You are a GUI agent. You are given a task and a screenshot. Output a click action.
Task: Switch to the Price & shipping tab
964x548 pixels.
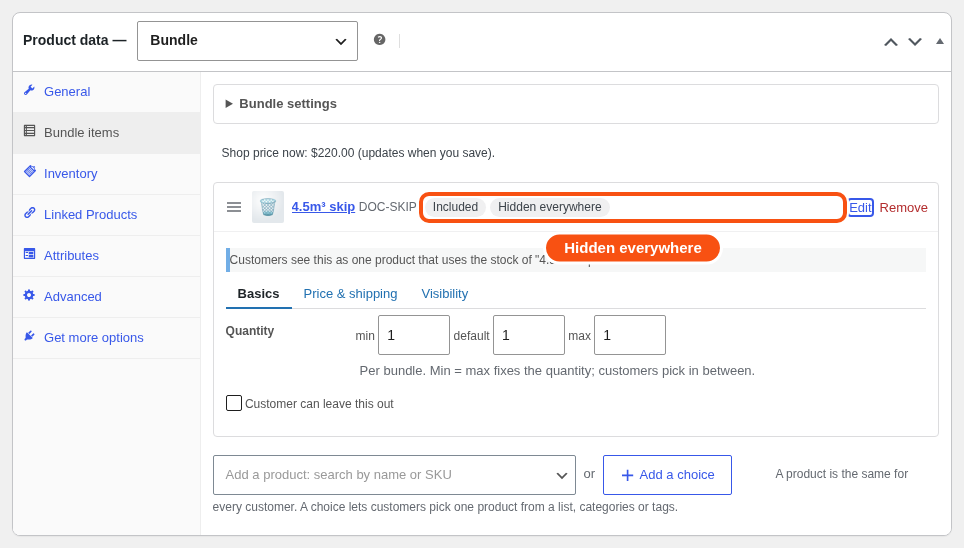tap(350, 294)
